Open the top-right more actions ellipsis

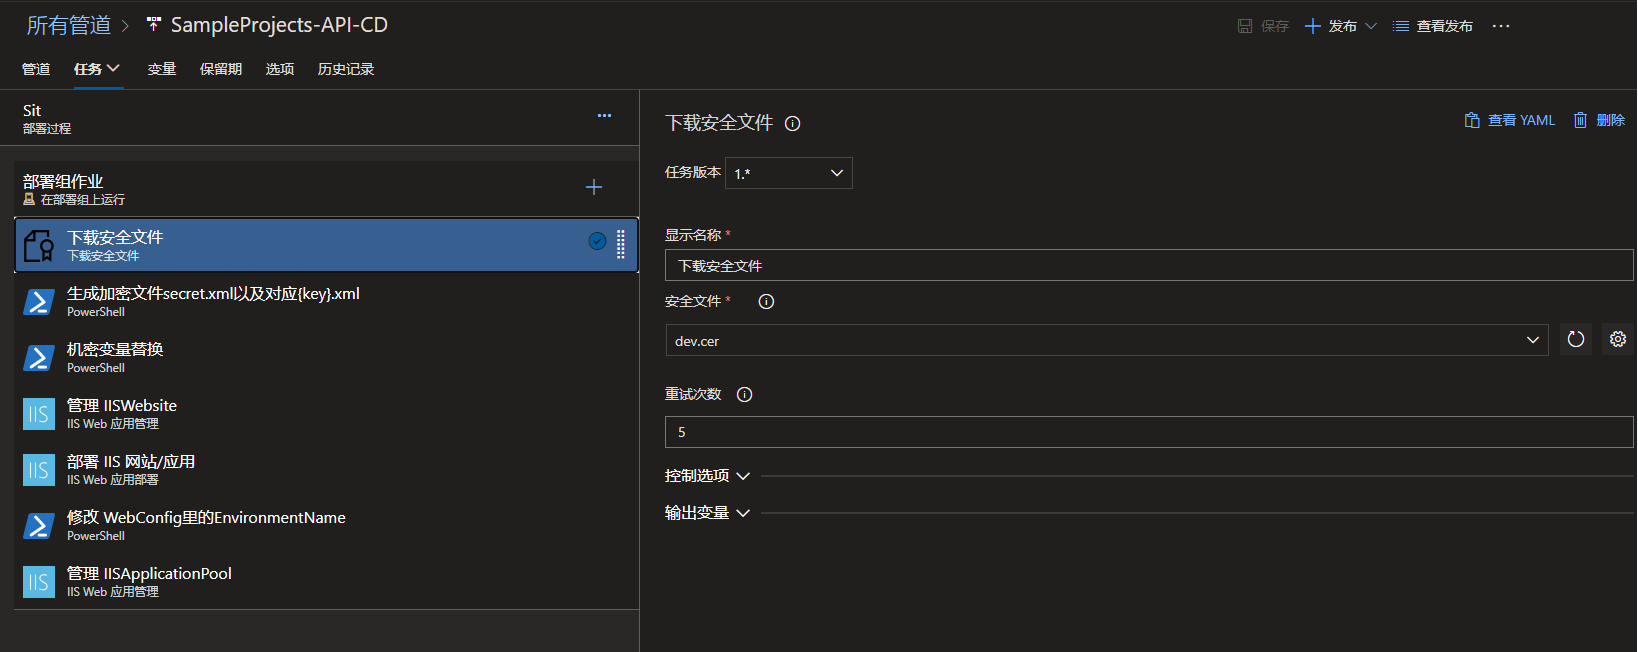[1500, 26]
